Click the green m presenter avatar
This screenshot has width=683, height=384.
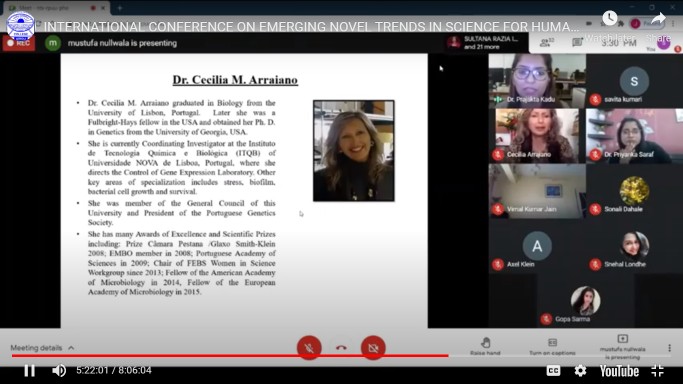[x=53, y=43]
